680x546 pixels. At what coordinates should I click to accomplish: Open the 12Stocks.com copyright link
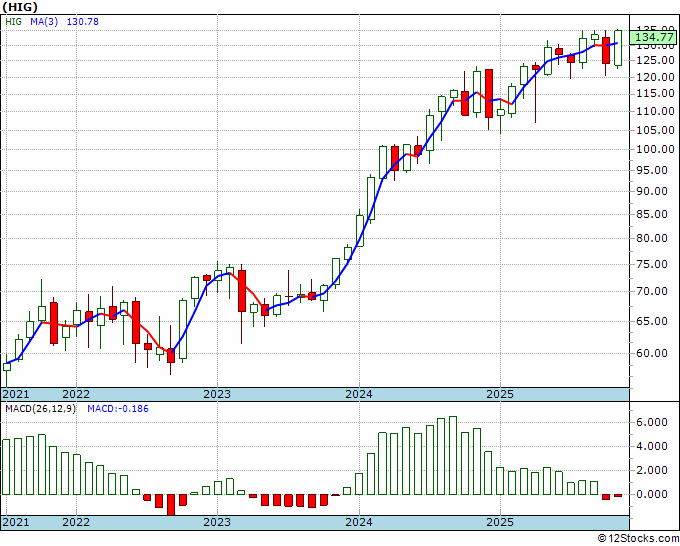pyautogui.click(x=638, y=539)
